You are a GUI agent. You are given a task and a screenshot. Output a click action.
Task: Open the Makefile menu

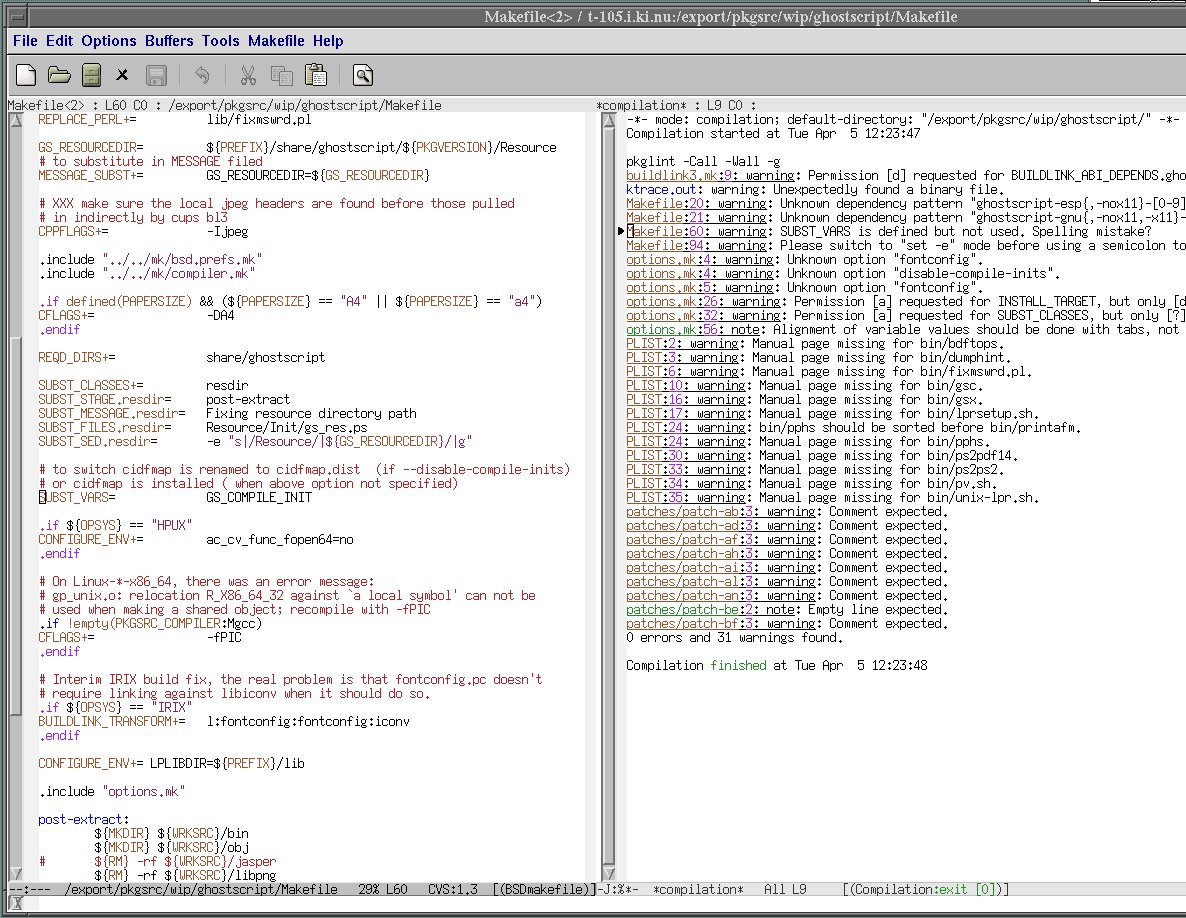pos(276,41)
